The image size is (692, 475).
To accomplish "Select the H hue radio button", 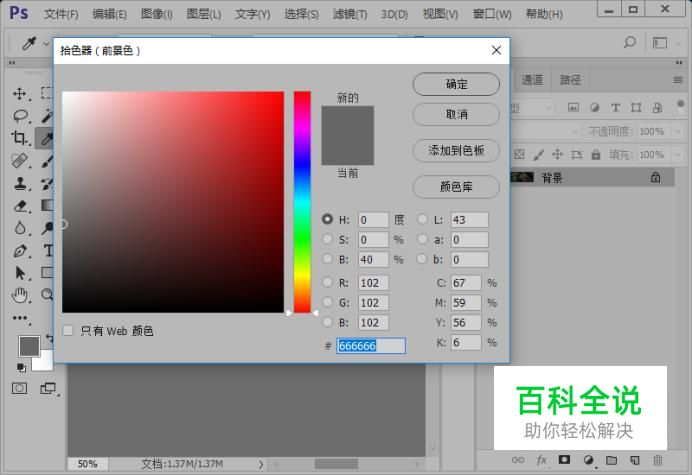I will coord(327,219).
